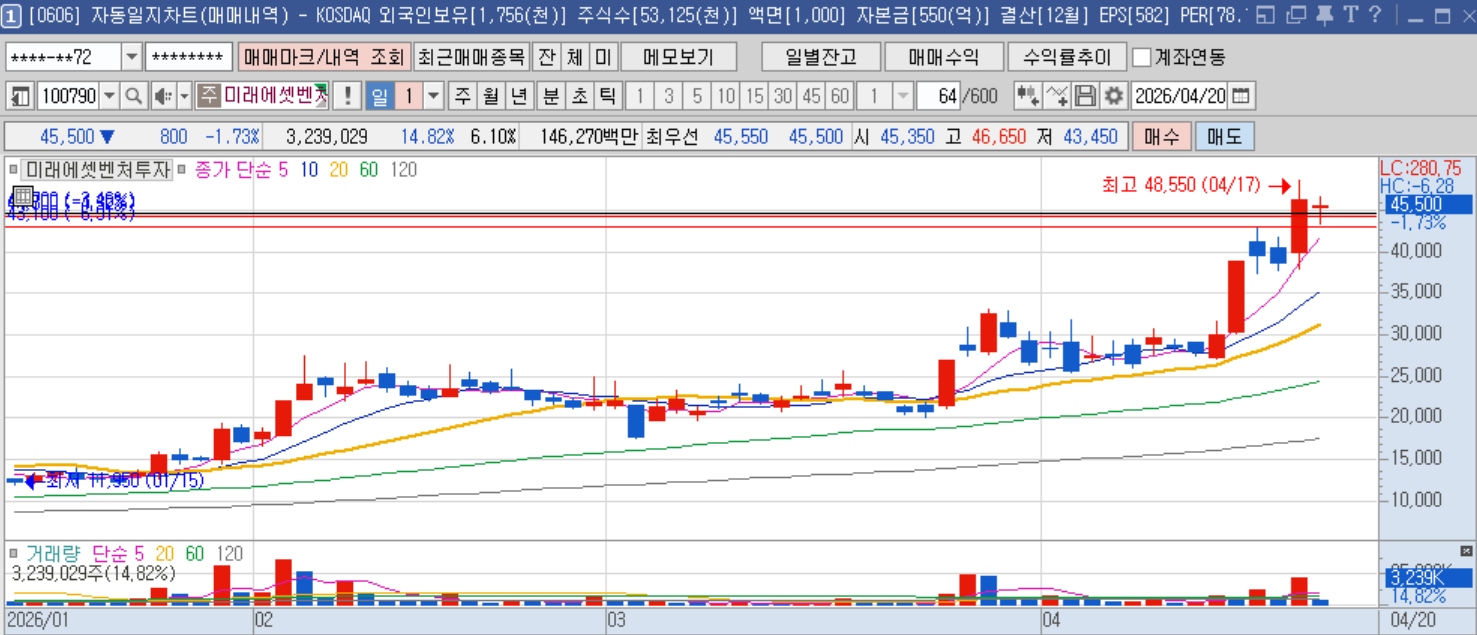Image resolution: width=1477 pixels, height=635 pixels.
Task: Click the candle count field showing 64
Action: tap(938, 97)
